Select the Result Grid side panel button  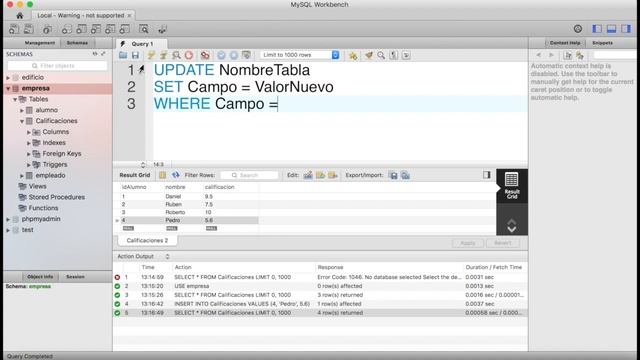tap(512, 186)
